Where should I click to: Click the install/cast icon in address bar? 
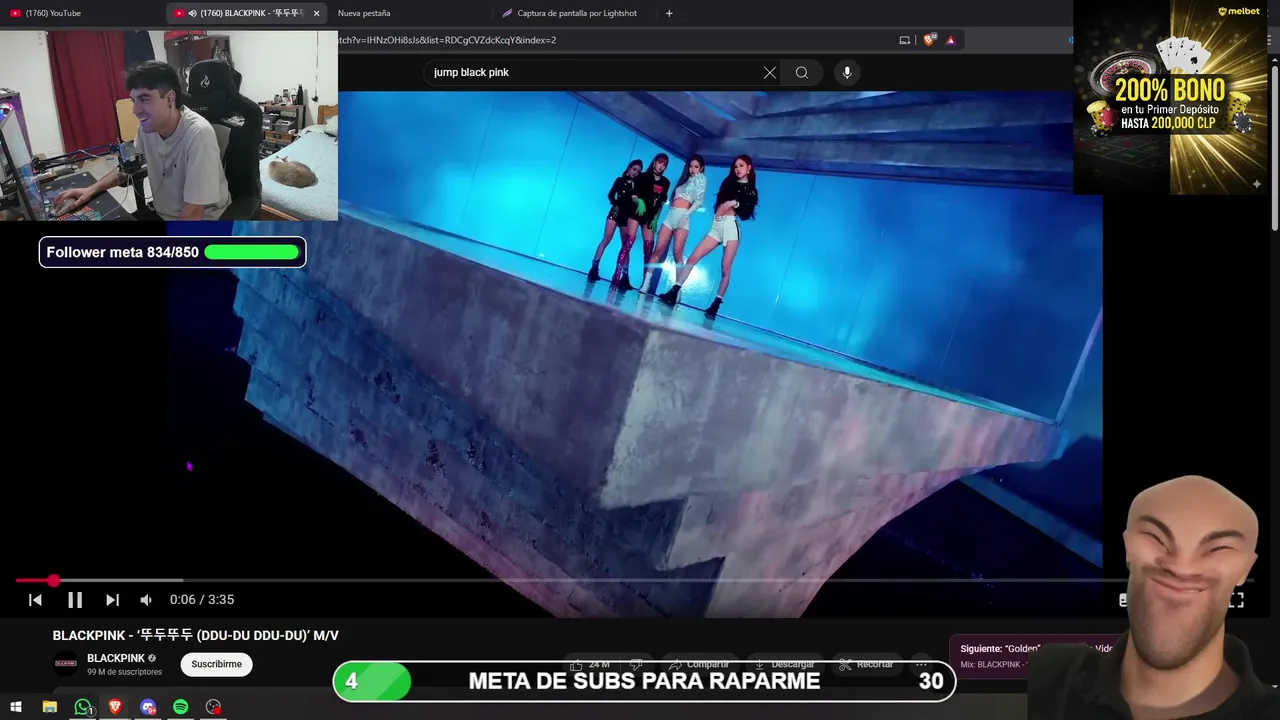click(x=905, y=40)
